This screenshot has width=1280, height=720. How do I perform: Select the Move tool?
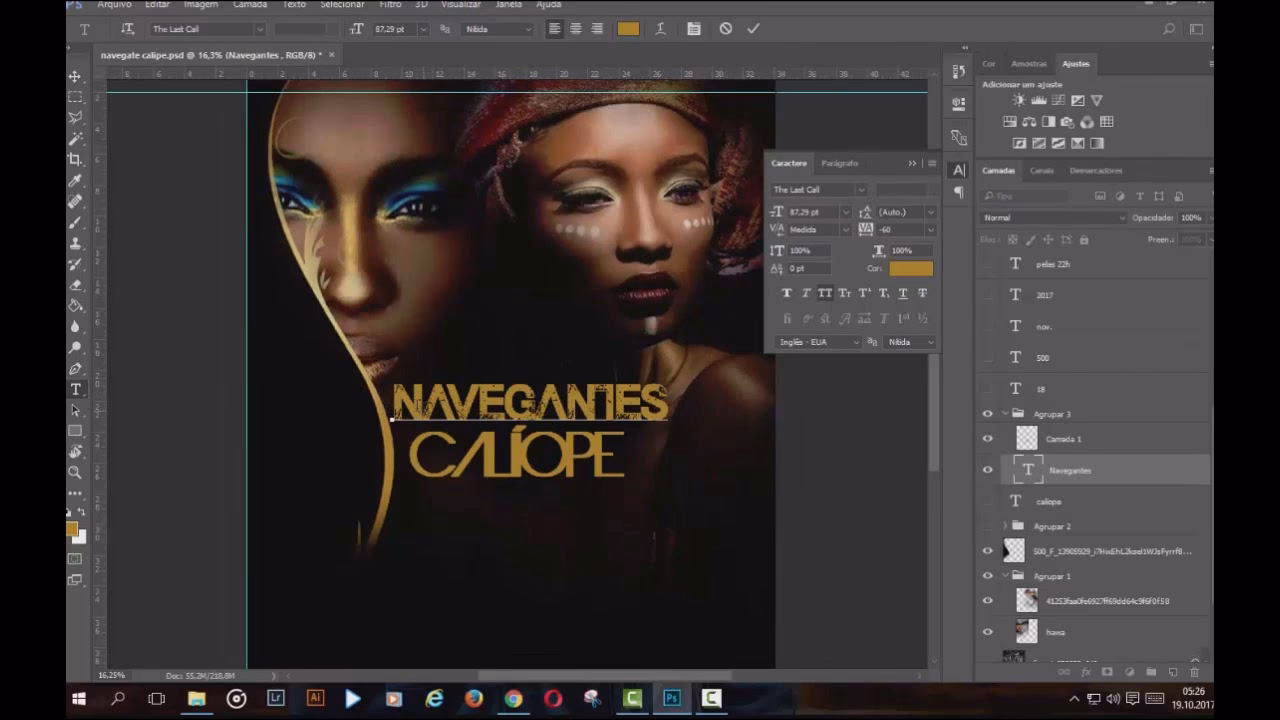75,76
